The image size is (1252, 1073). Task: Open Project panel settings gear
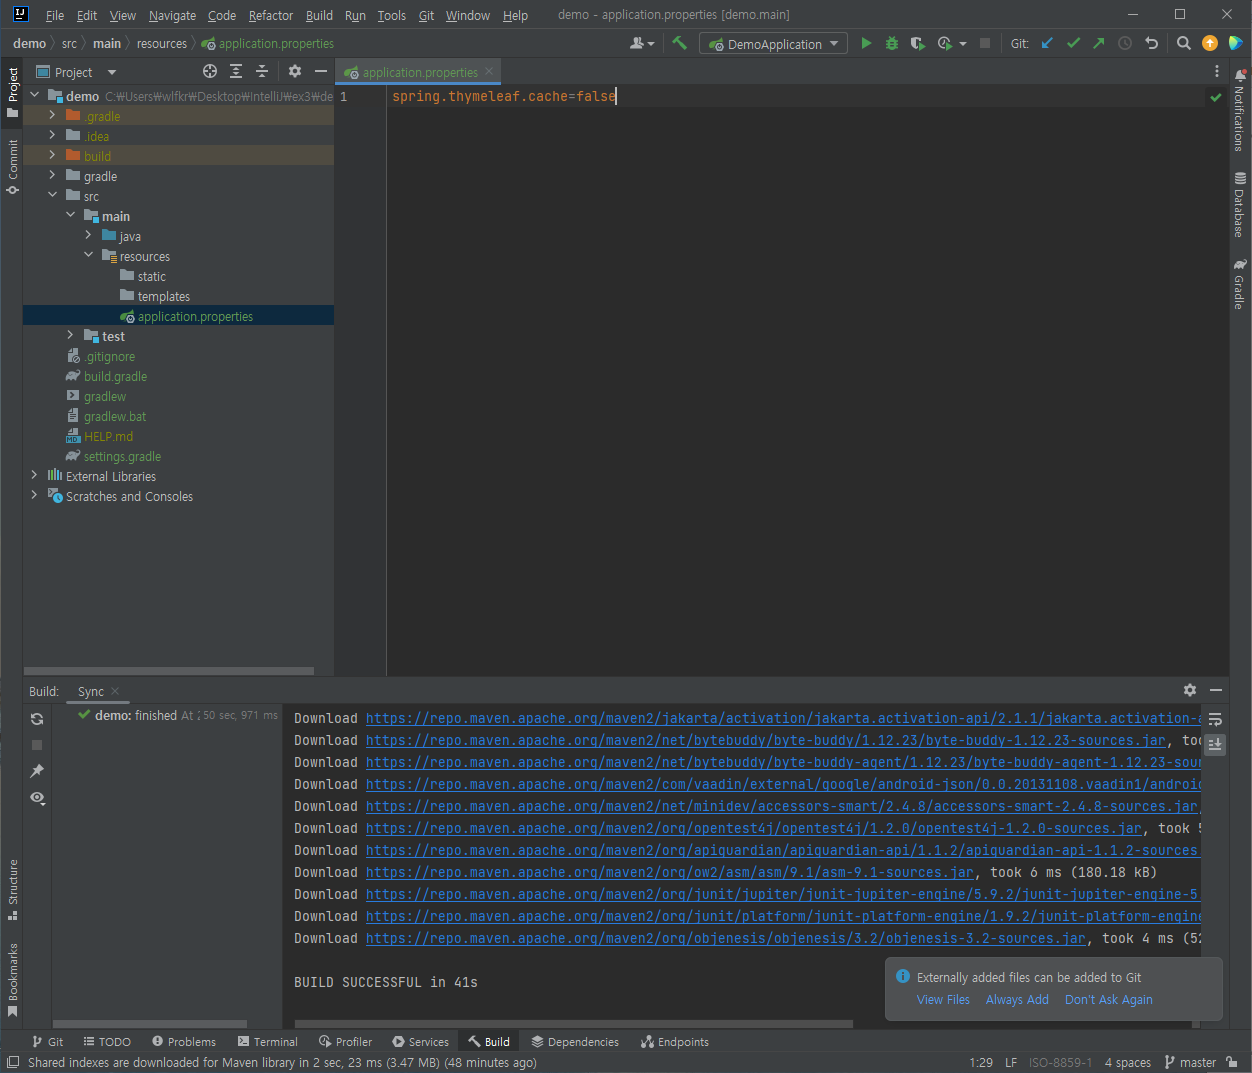pos(295,71)
